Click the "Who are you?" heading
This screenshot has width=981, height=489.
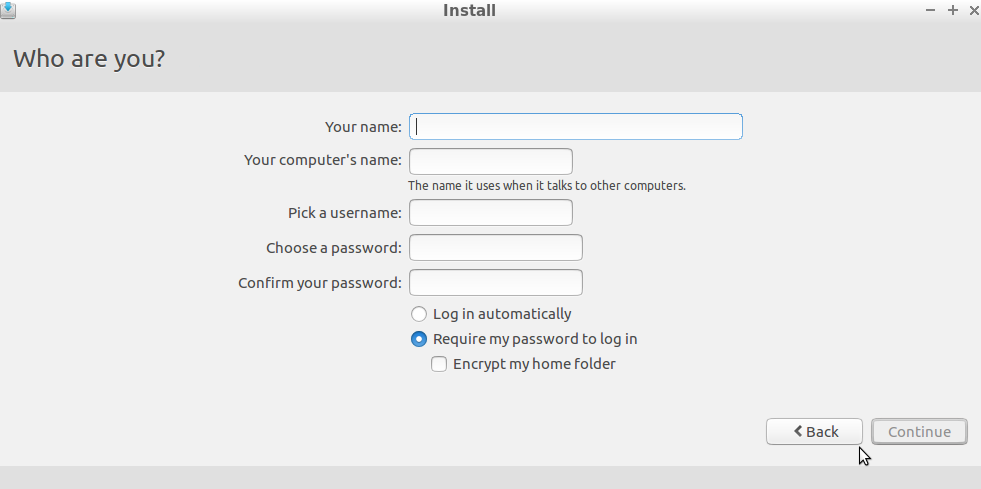(x=89, y=58)
